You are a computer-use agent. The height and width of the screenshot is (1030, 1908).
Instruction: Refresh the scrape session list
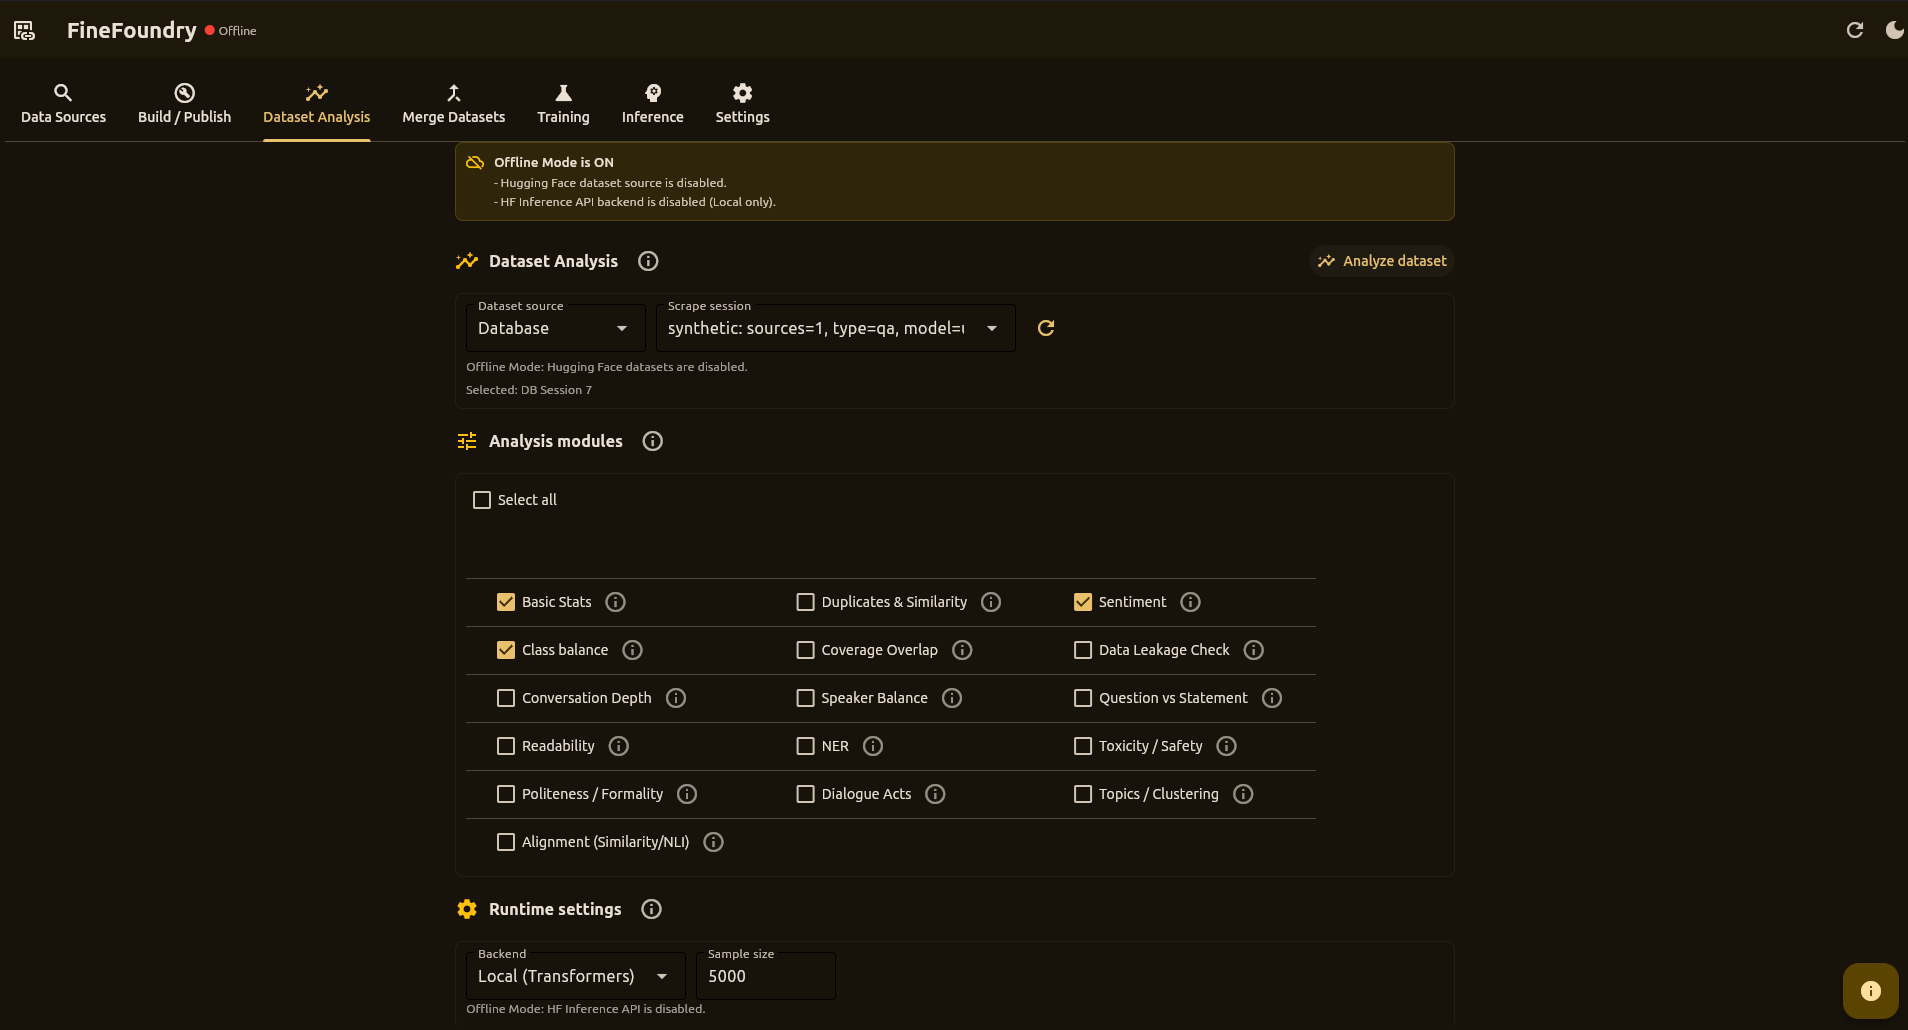click(x=1045, y=327)
